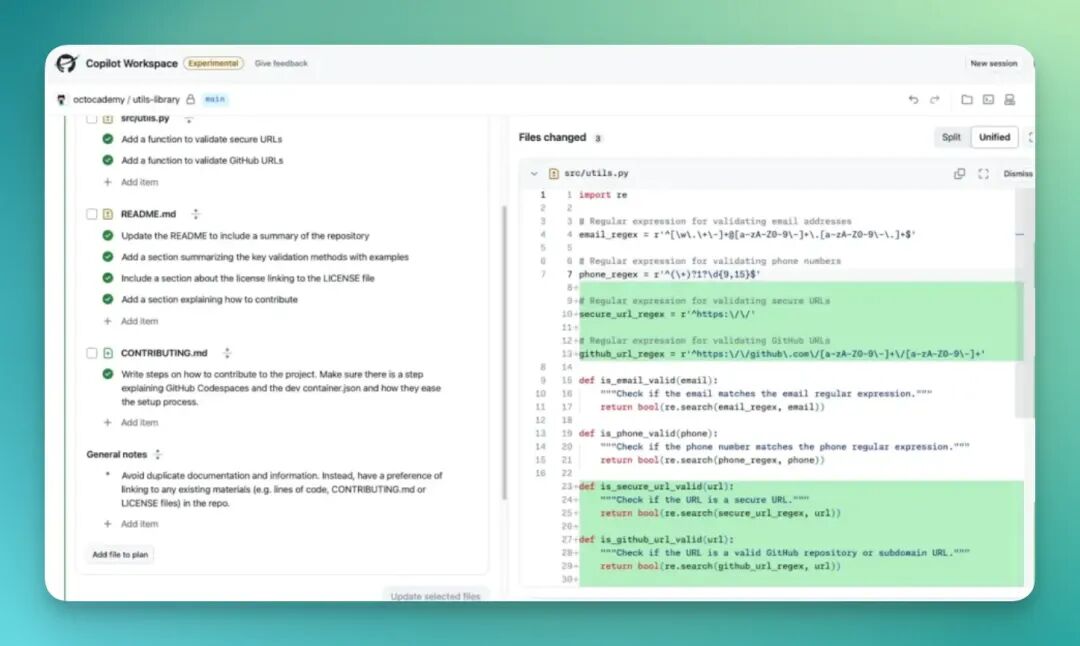Click the diff panel vertical scrollbar

coord(1024,303)
